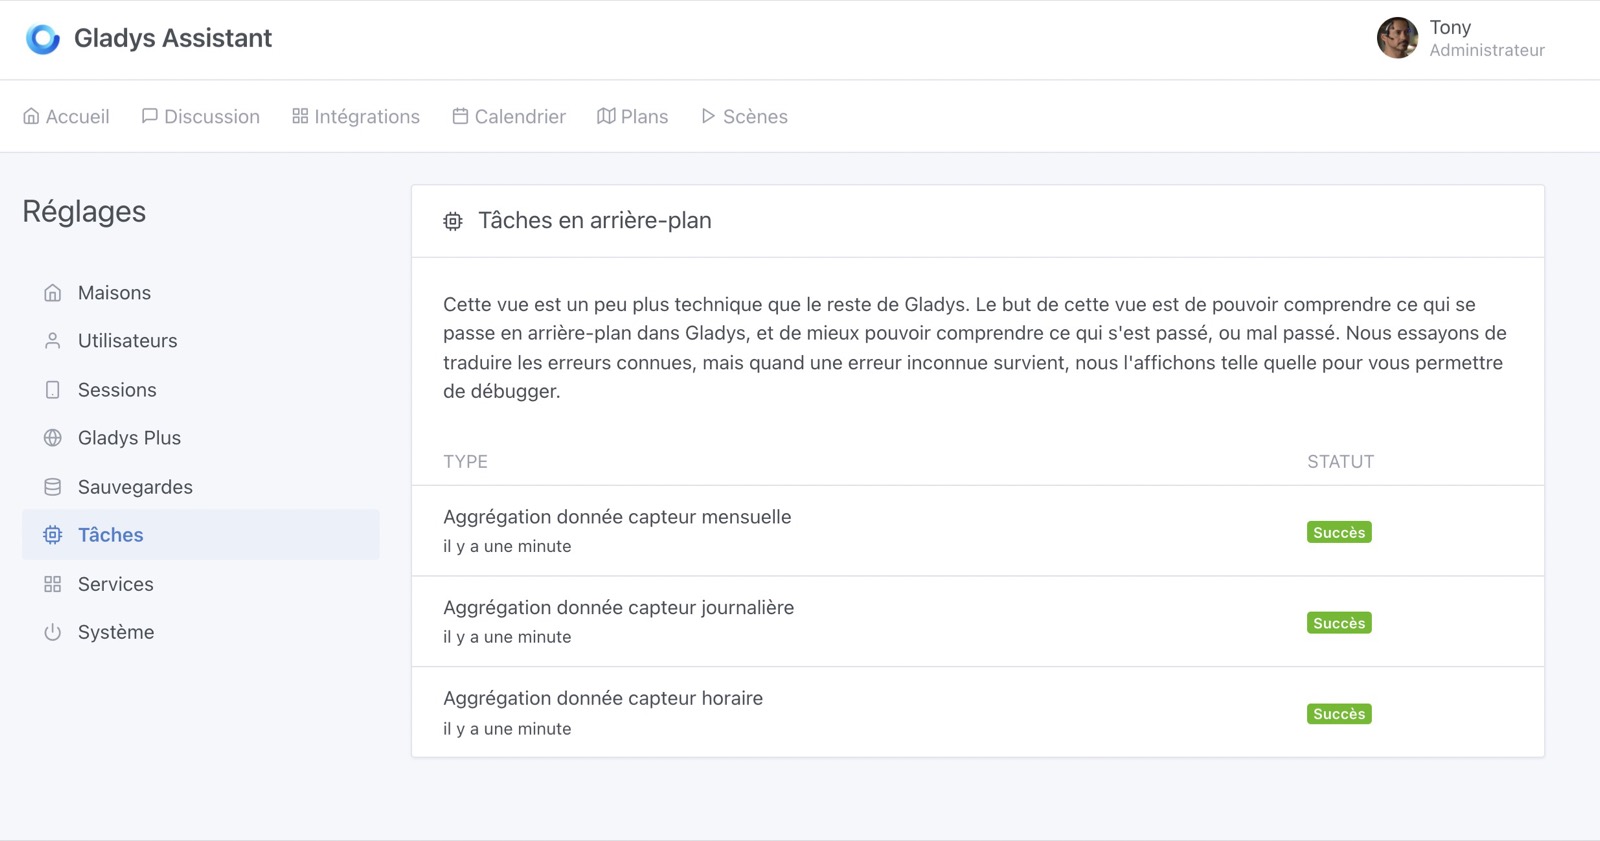
Task: Click Tony's avatar picture
Action: [x=1397, y=38]
